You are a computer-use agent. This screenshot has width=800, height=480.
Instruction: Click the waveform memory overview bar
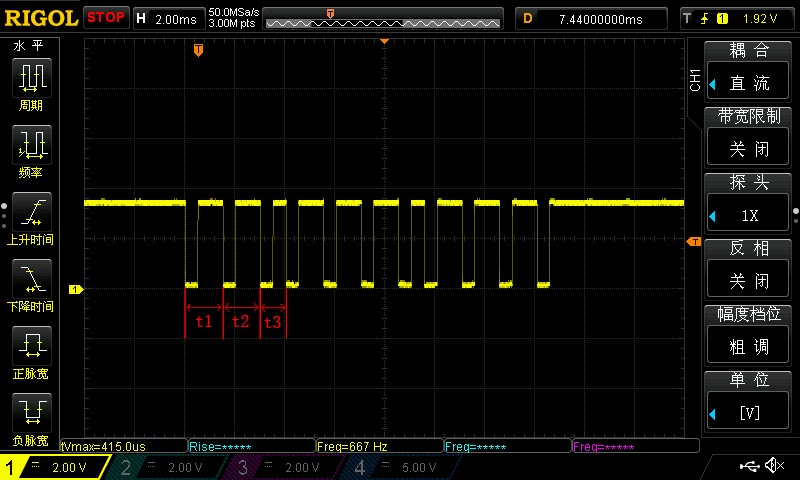point(383,19)
